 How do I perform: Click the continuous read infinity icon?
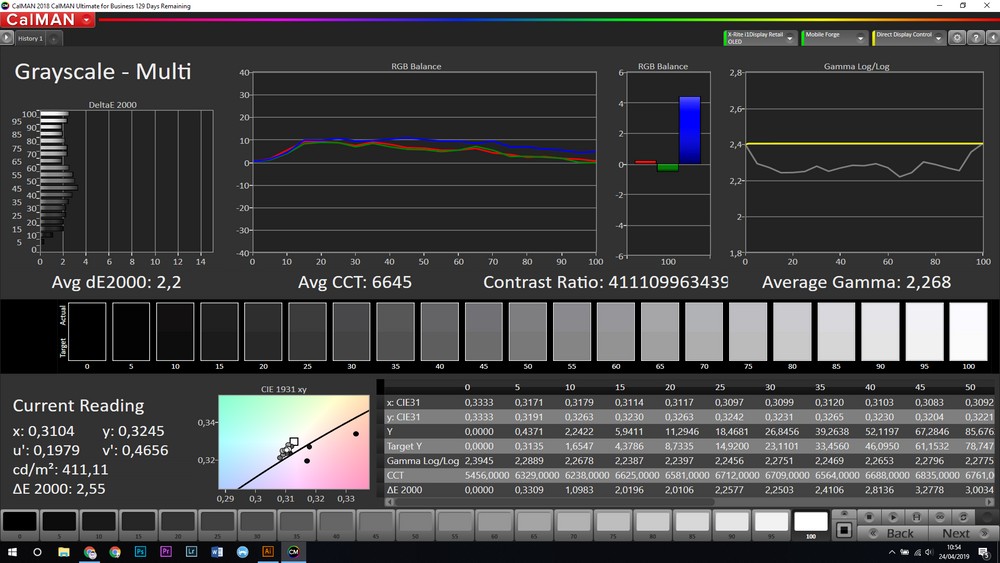click(940, 516)
